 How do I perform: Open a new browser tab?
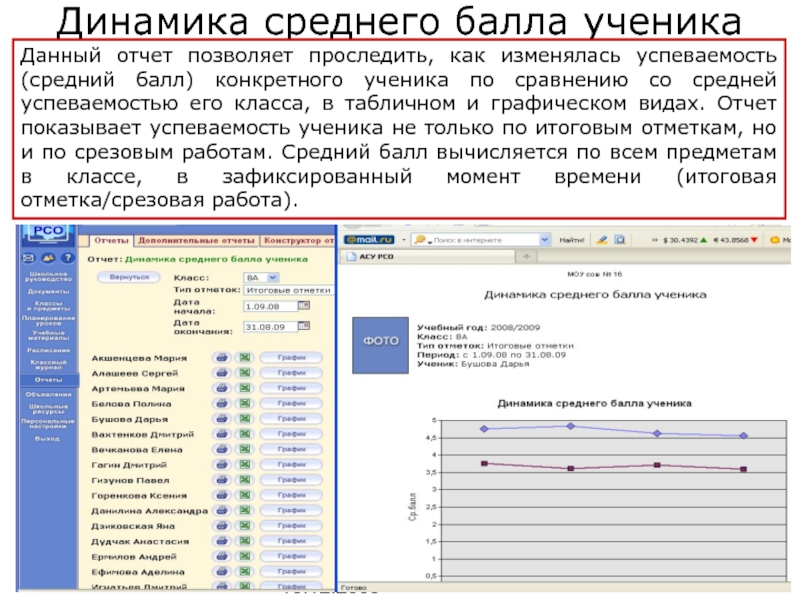coord(526,257)
